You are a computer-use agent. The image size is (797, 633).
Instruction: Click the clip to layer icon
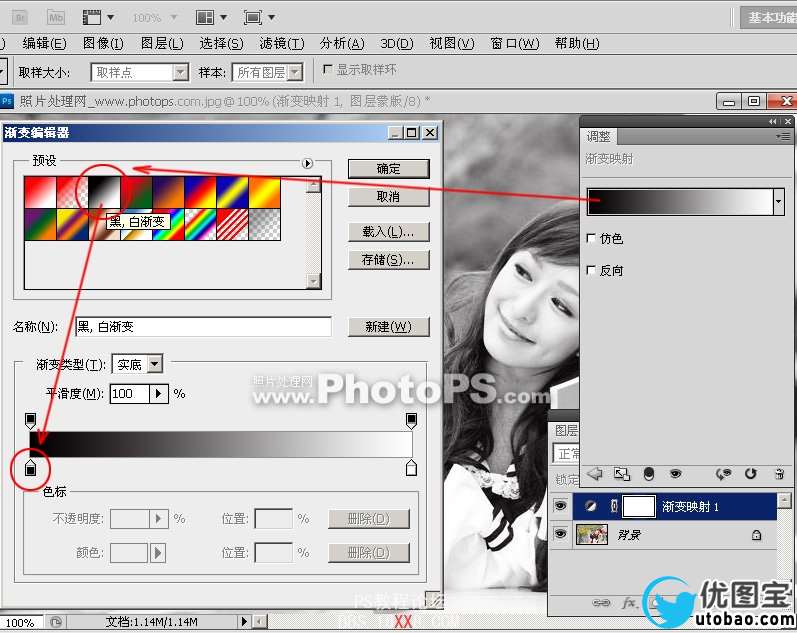click(648, 474)
